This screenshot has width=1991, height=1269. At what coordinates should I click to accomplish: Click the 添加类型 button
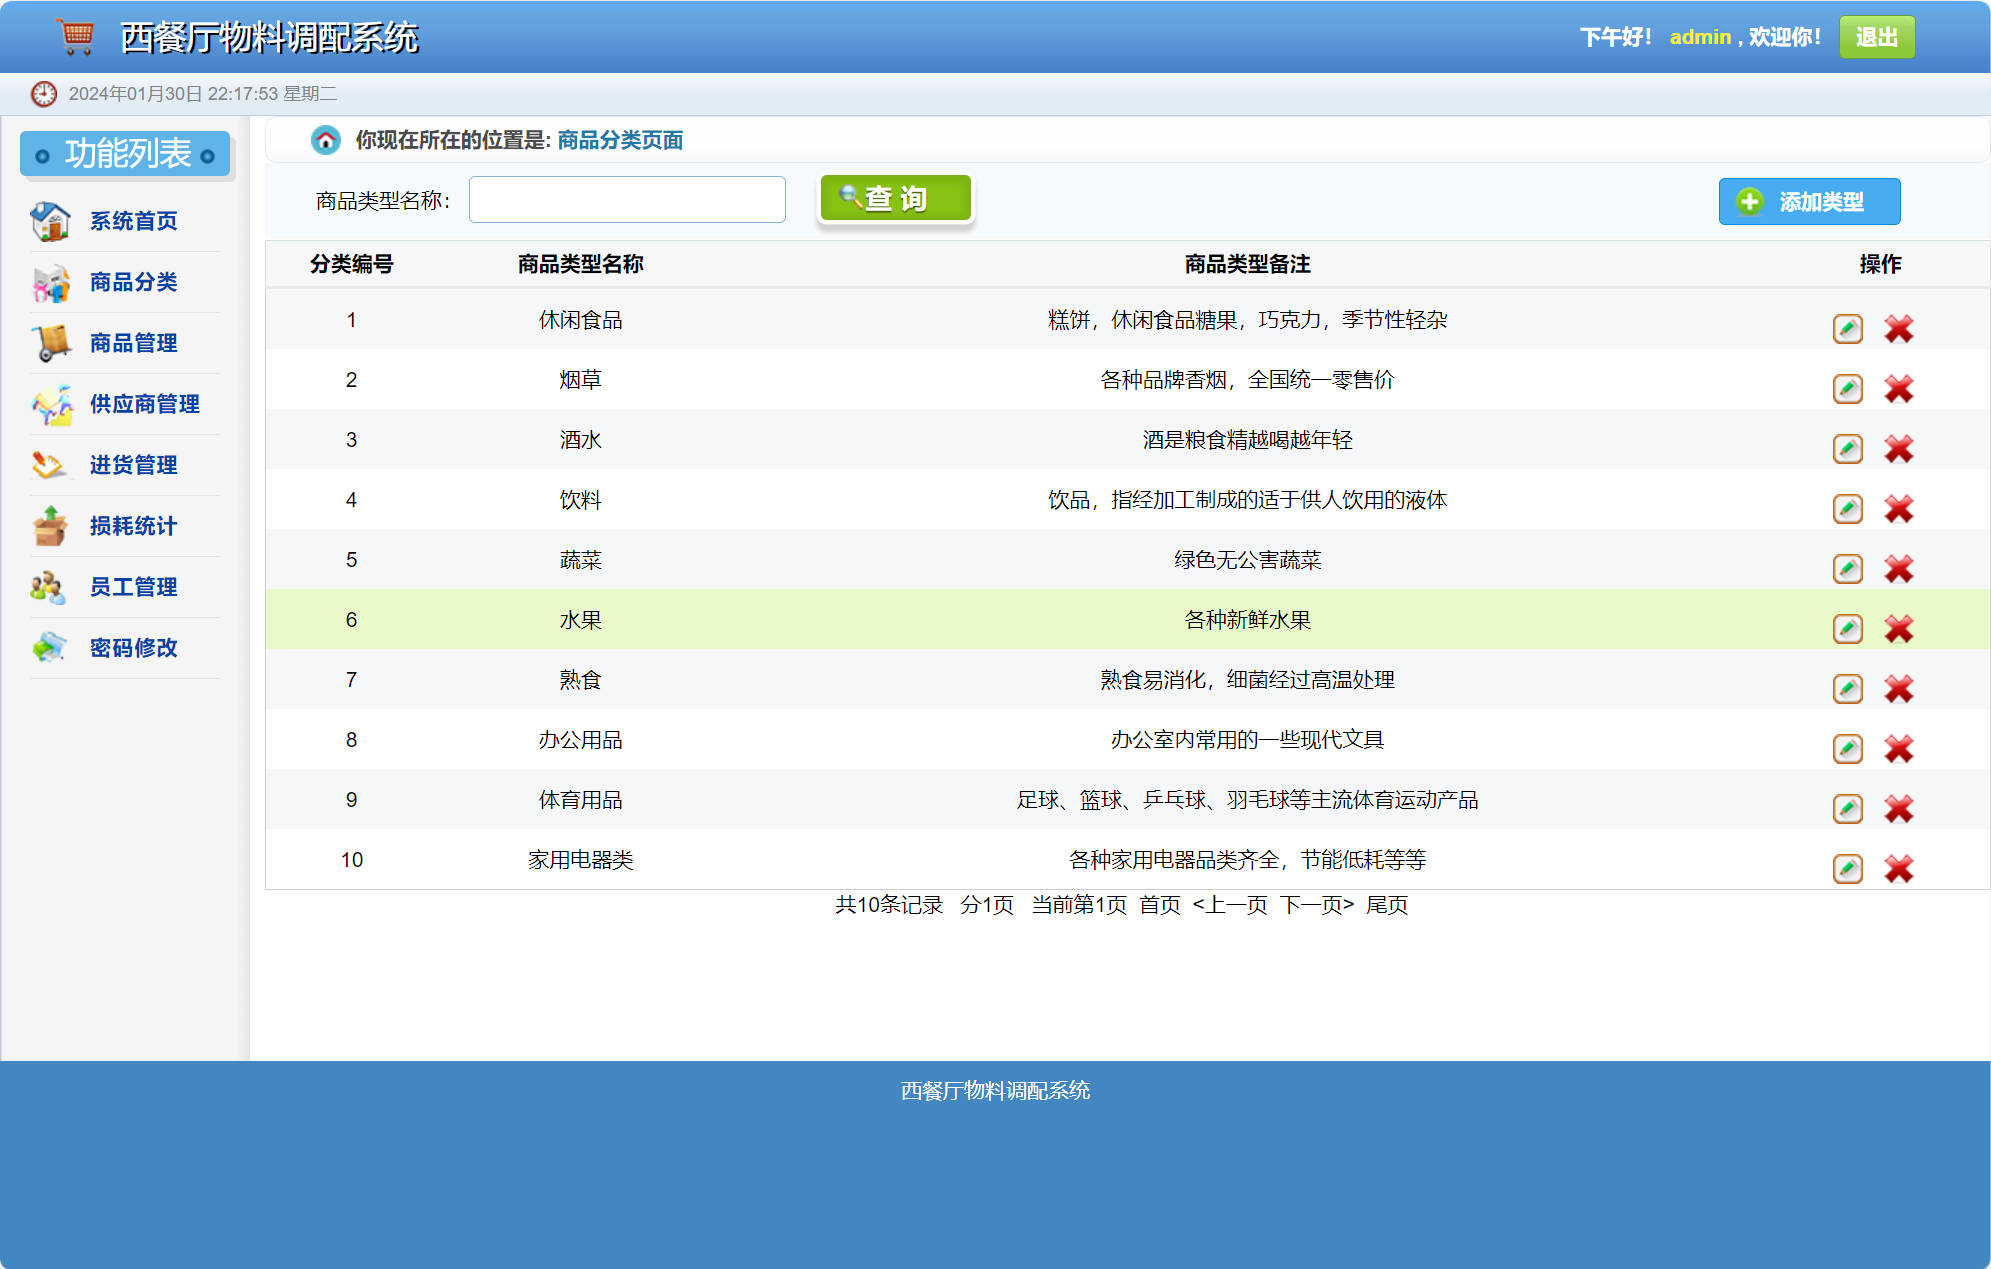pos(1809,201)
